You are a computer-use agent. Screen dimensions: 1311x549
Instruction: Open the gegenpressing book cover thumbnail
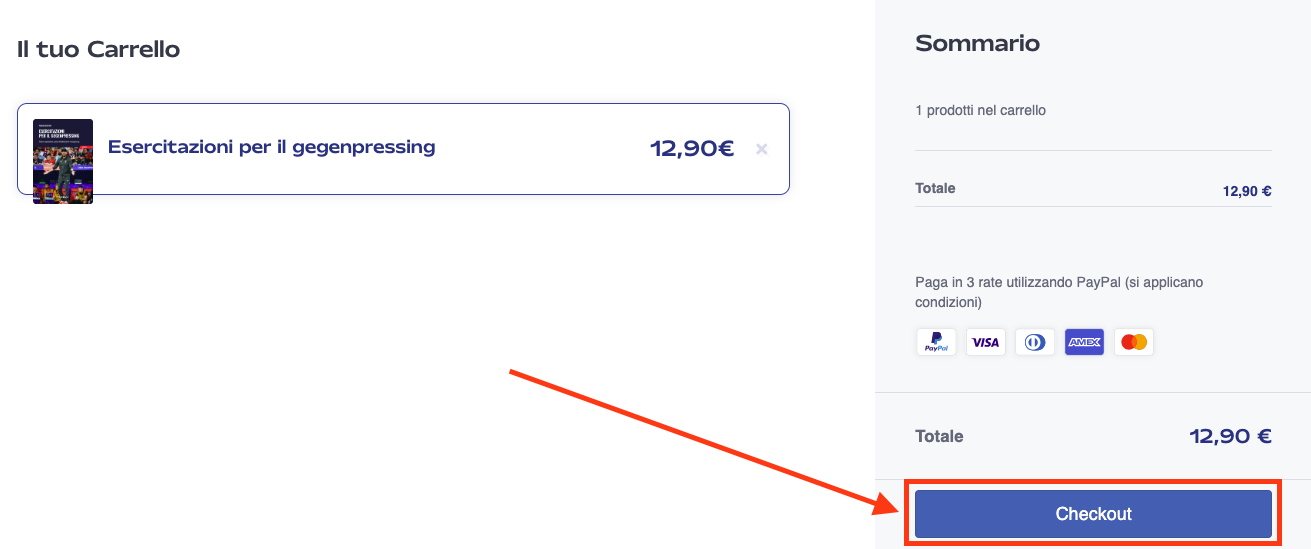click(x=63, y=161)
